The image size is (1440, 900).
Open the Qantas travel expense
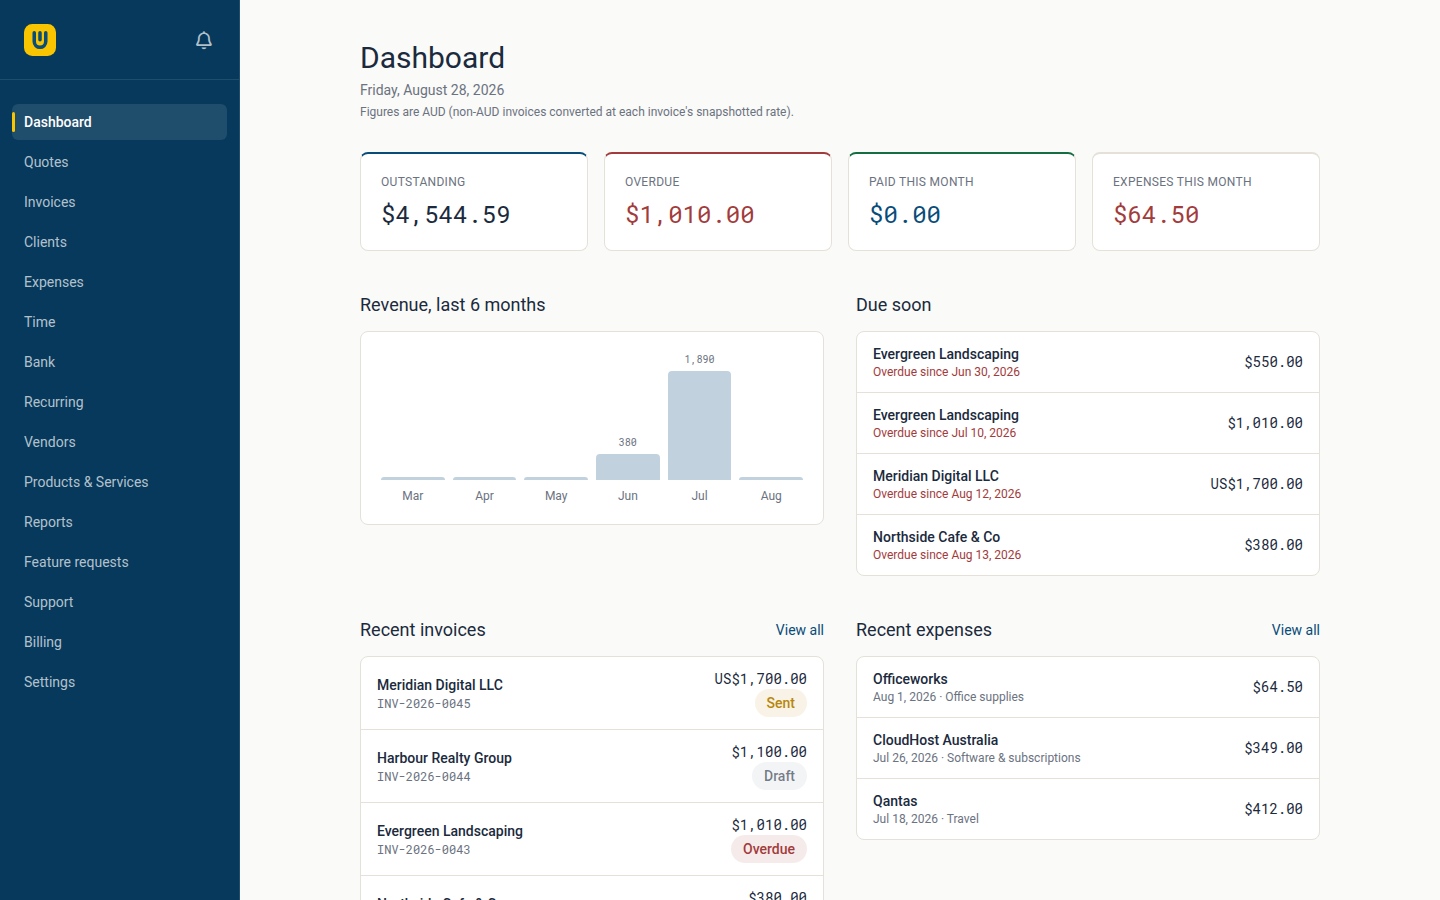click(1088, 809)
